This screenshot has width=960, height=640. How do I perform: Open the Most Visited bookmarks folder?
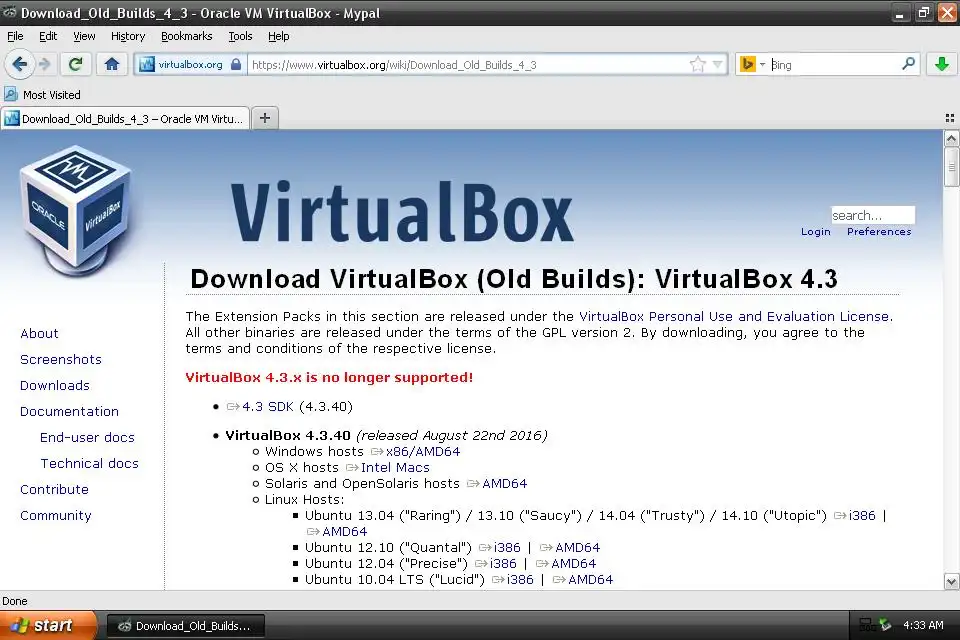tap(43, 94)
